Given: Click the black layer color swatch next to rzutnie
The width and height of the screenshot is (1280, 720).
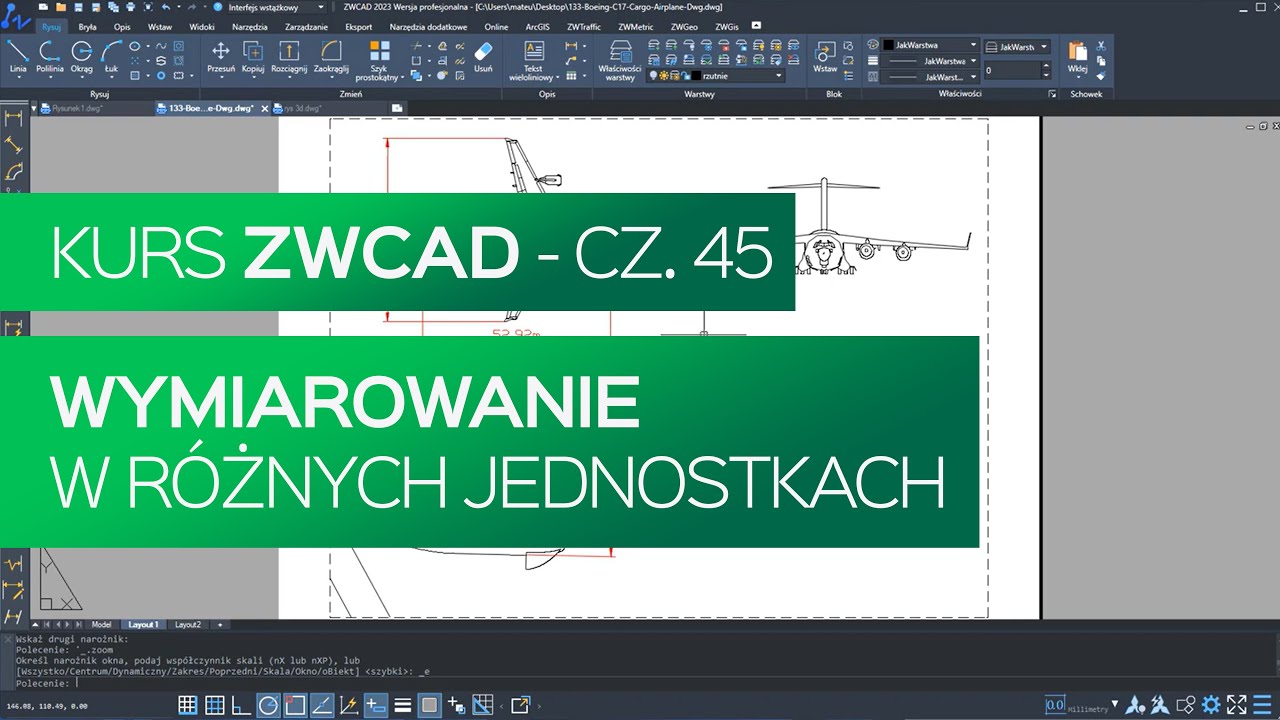Looking at the screenshot, I should [697, 76].
